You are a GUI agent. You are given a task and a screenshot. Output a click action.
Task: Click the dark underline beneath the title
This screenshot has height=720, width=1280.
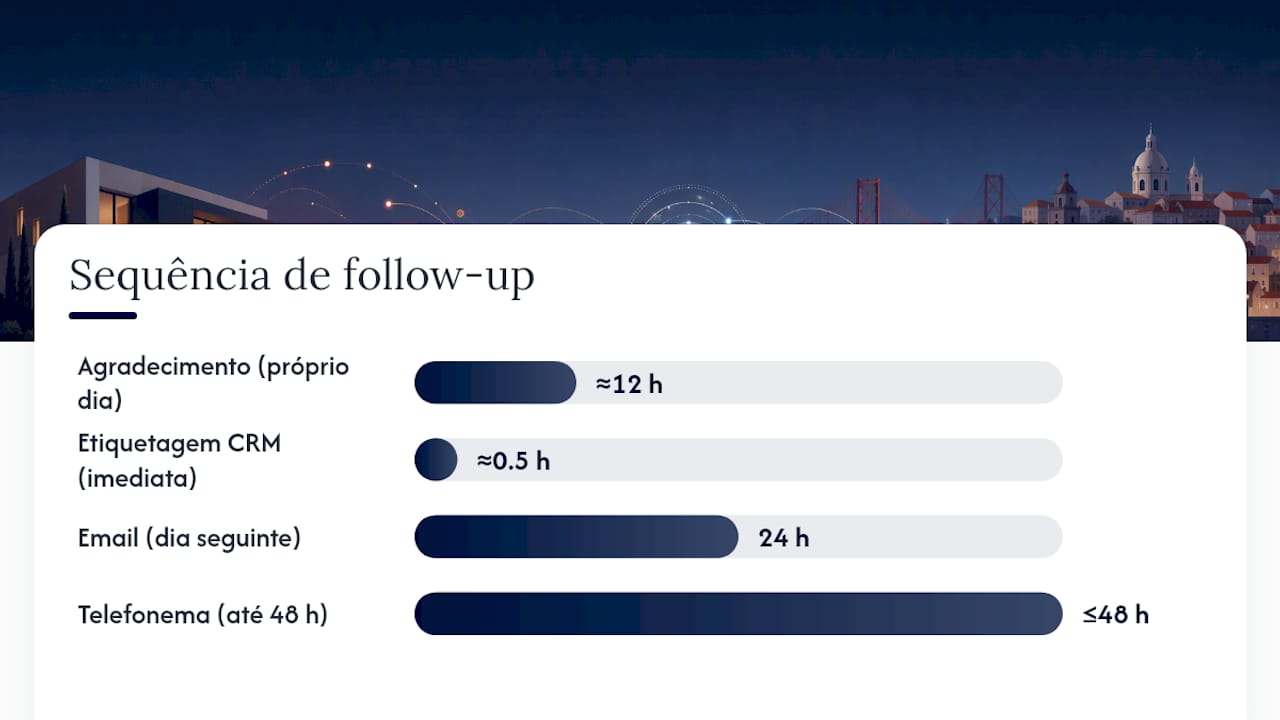pyautogui.click(x=103, y=316)
